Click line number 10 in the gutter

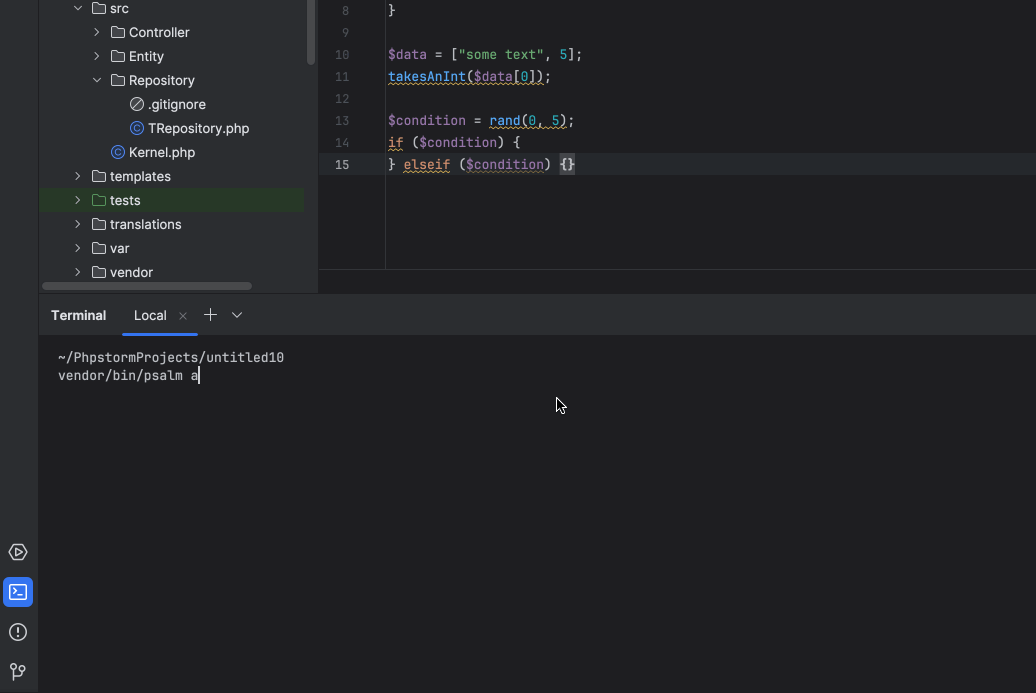point(342,55)
